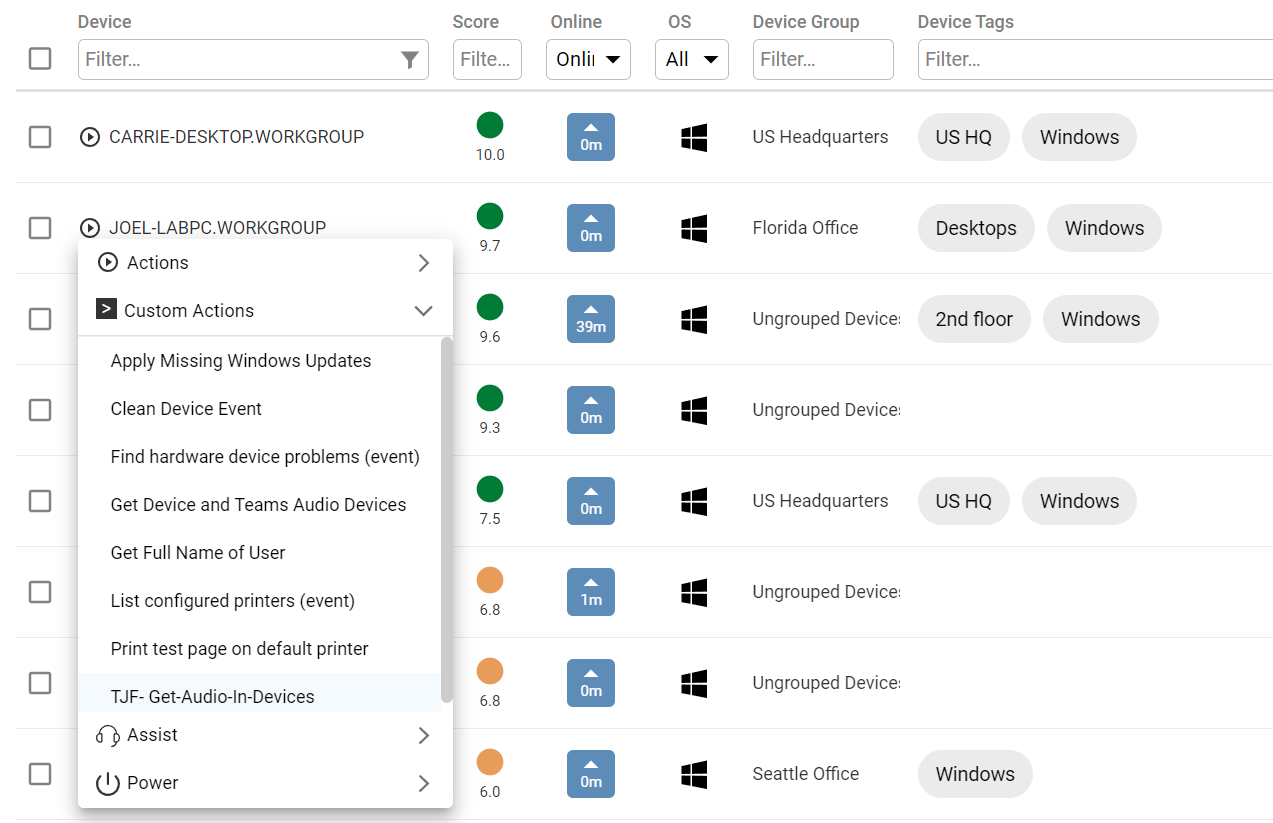Click the Windows OS icon for CARRIE-DESKTOP
Screen dimensions: 1273x823
coord(694,137)
